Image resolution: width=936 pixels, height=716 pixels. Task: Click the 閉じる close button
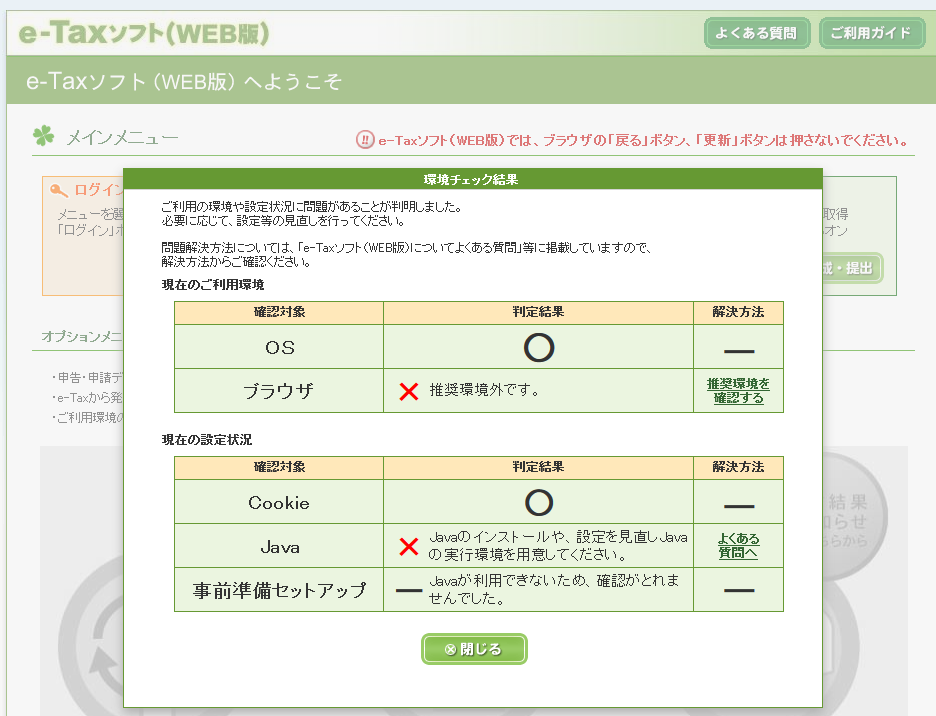[474, 649]
